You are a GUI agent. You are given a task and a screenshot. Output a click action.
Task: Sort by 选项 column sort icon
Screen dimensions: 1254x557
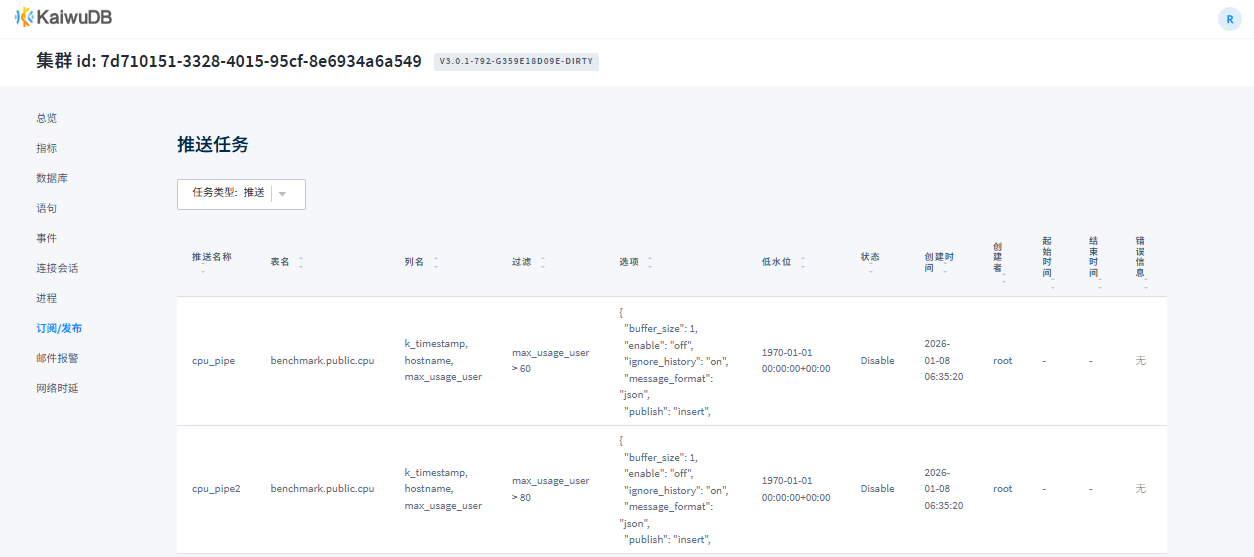coord(650,262)
